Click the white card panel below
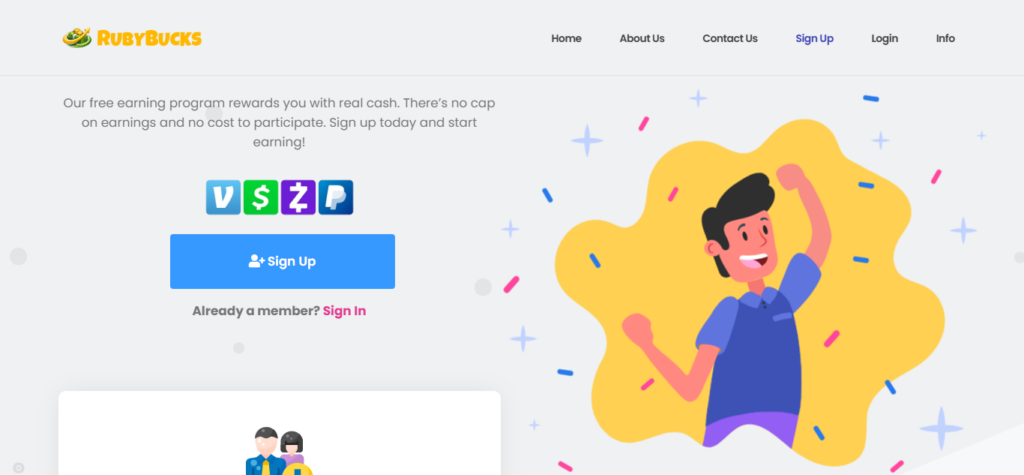This screenshot has width=1024, height=475. pyautogui.click(x=280, y=433)
